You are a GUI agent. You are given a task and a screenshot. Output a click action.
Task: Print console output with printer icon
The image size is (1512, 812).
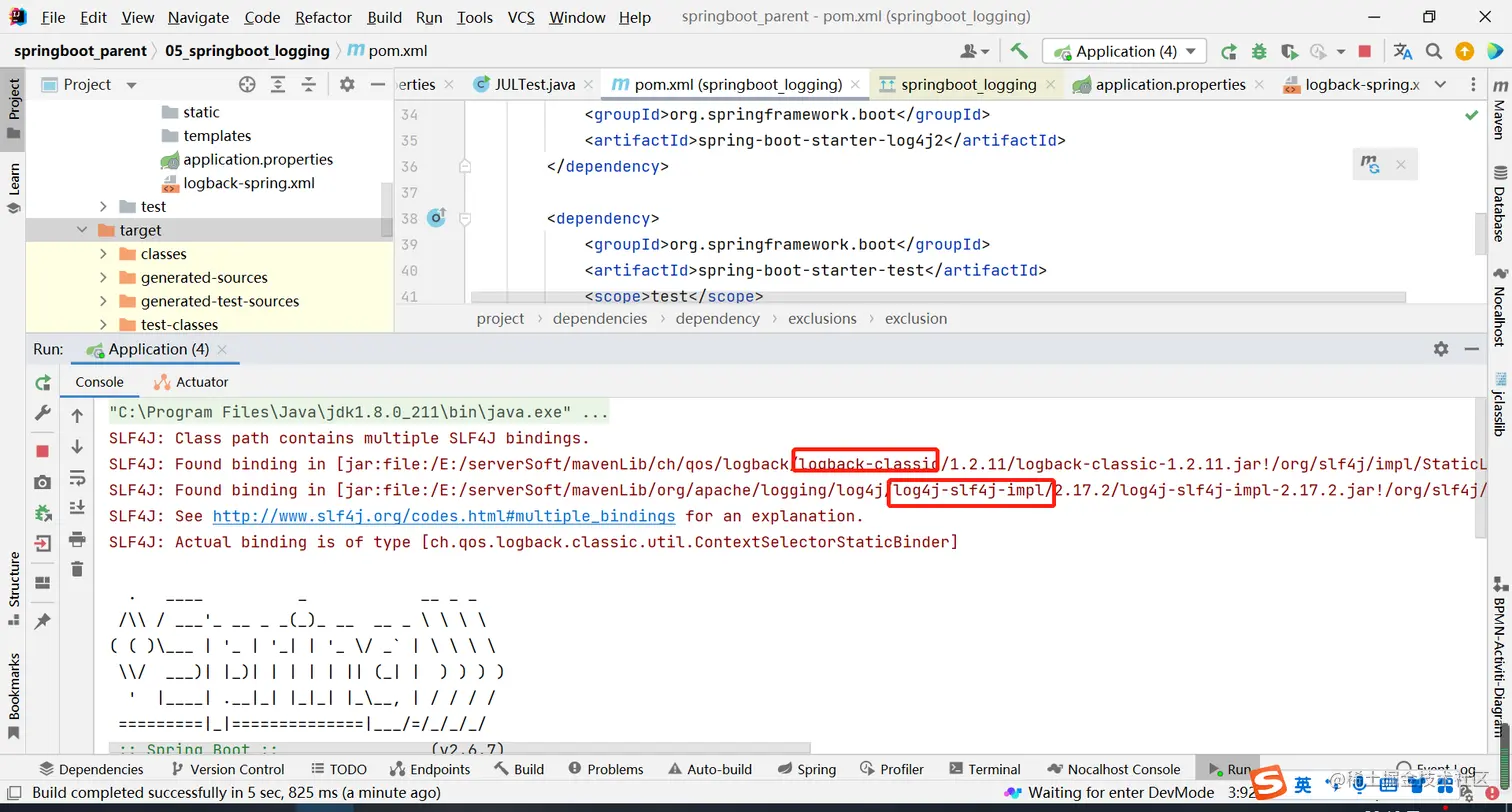(77, 539)
